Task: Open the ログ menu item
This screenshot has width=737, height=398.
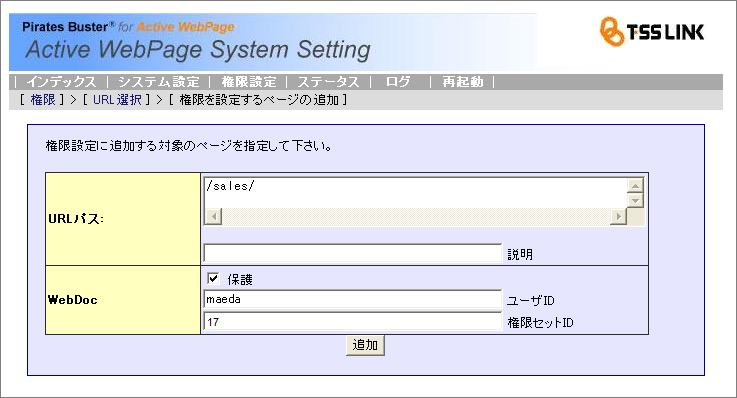Action: [x=398, y=82]
